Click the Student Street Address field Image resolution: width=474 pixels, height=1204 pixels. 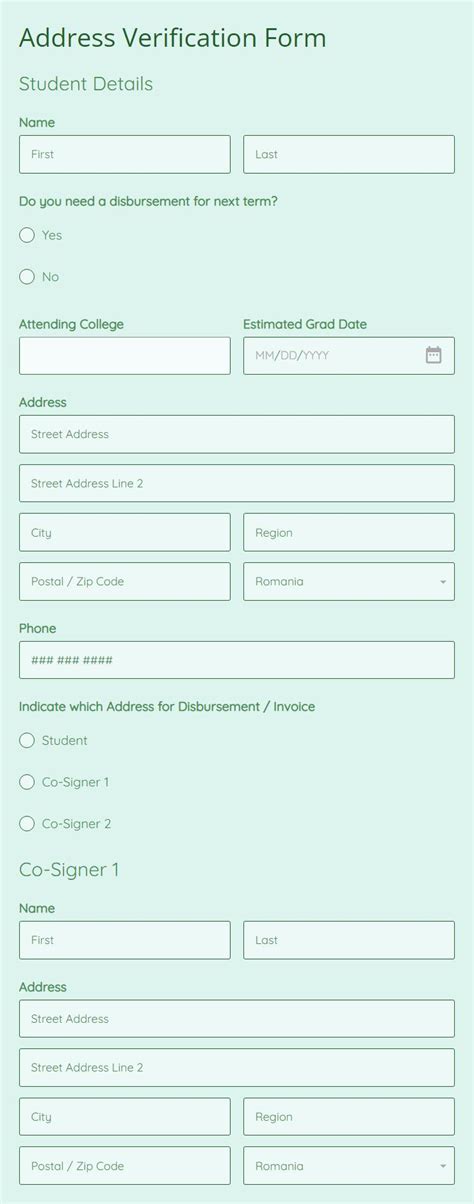237,435
